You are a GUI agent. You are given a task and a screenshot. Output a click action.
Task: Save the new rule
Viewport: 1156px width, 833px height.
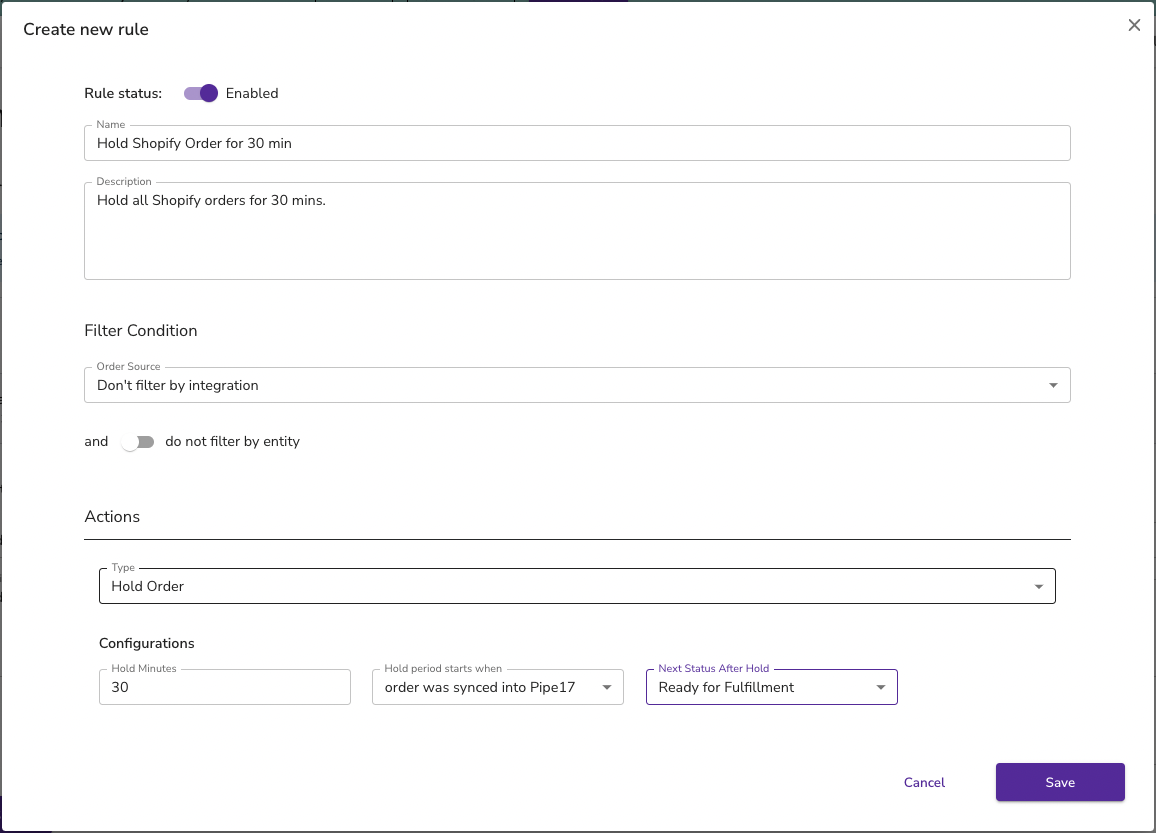pos(1060,782)
